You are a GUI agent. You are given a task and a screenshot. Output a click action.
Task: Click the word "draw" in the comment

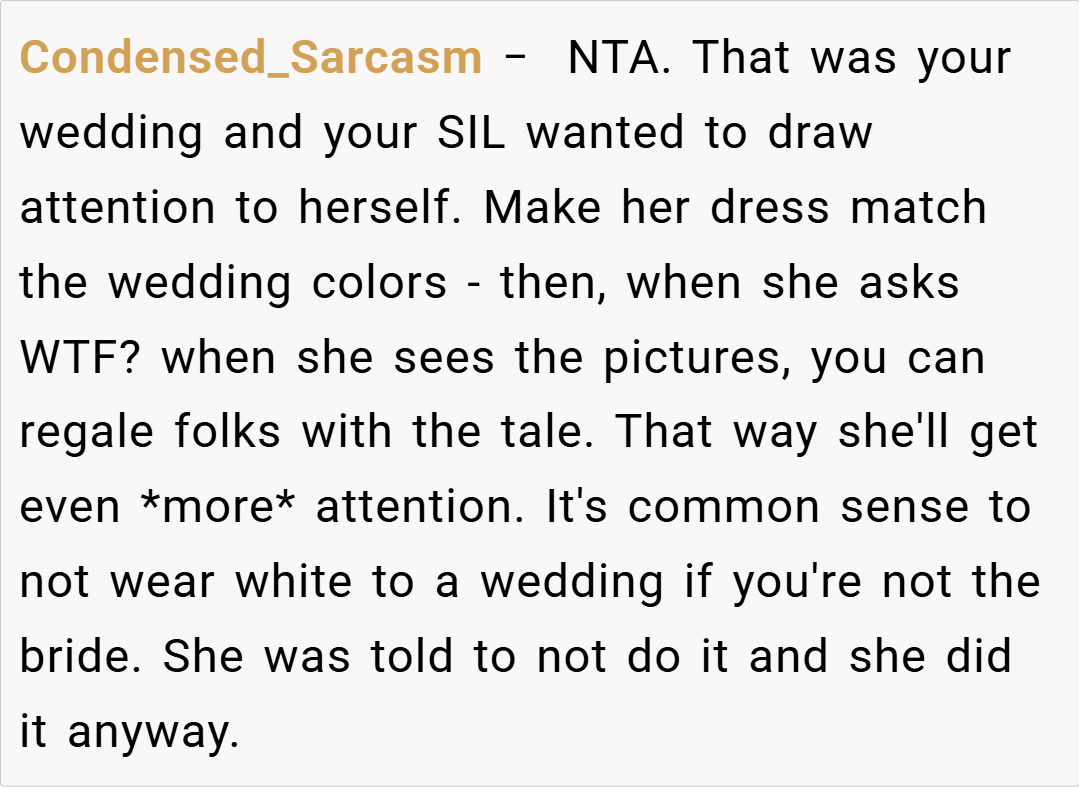tap(820, 133)
